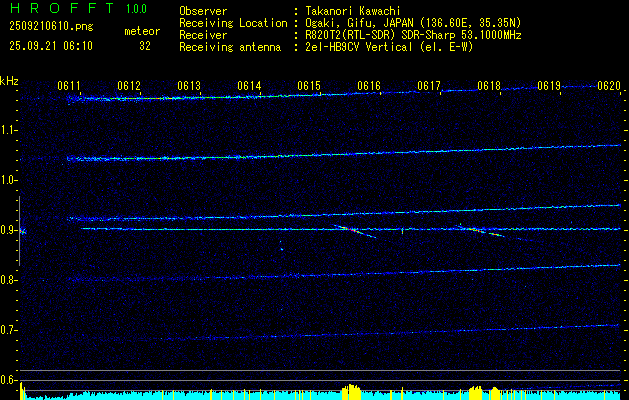Screen dimensions: 629x400
Task: Click the wide yellow burst under 0616
Action: point(351,392)
